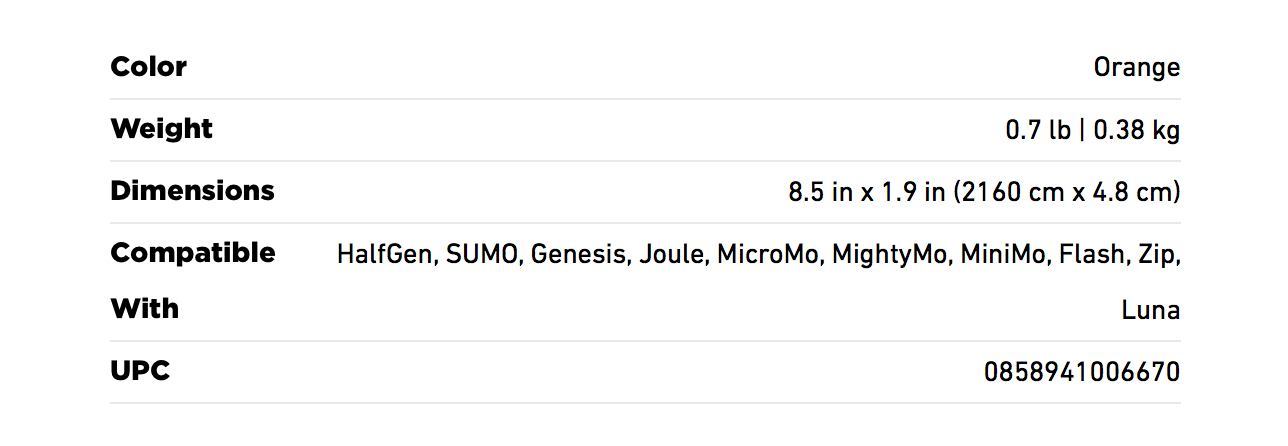1288x446 pixels.
Task: Click the Dimensions label
Action: [x=192, y=191]
